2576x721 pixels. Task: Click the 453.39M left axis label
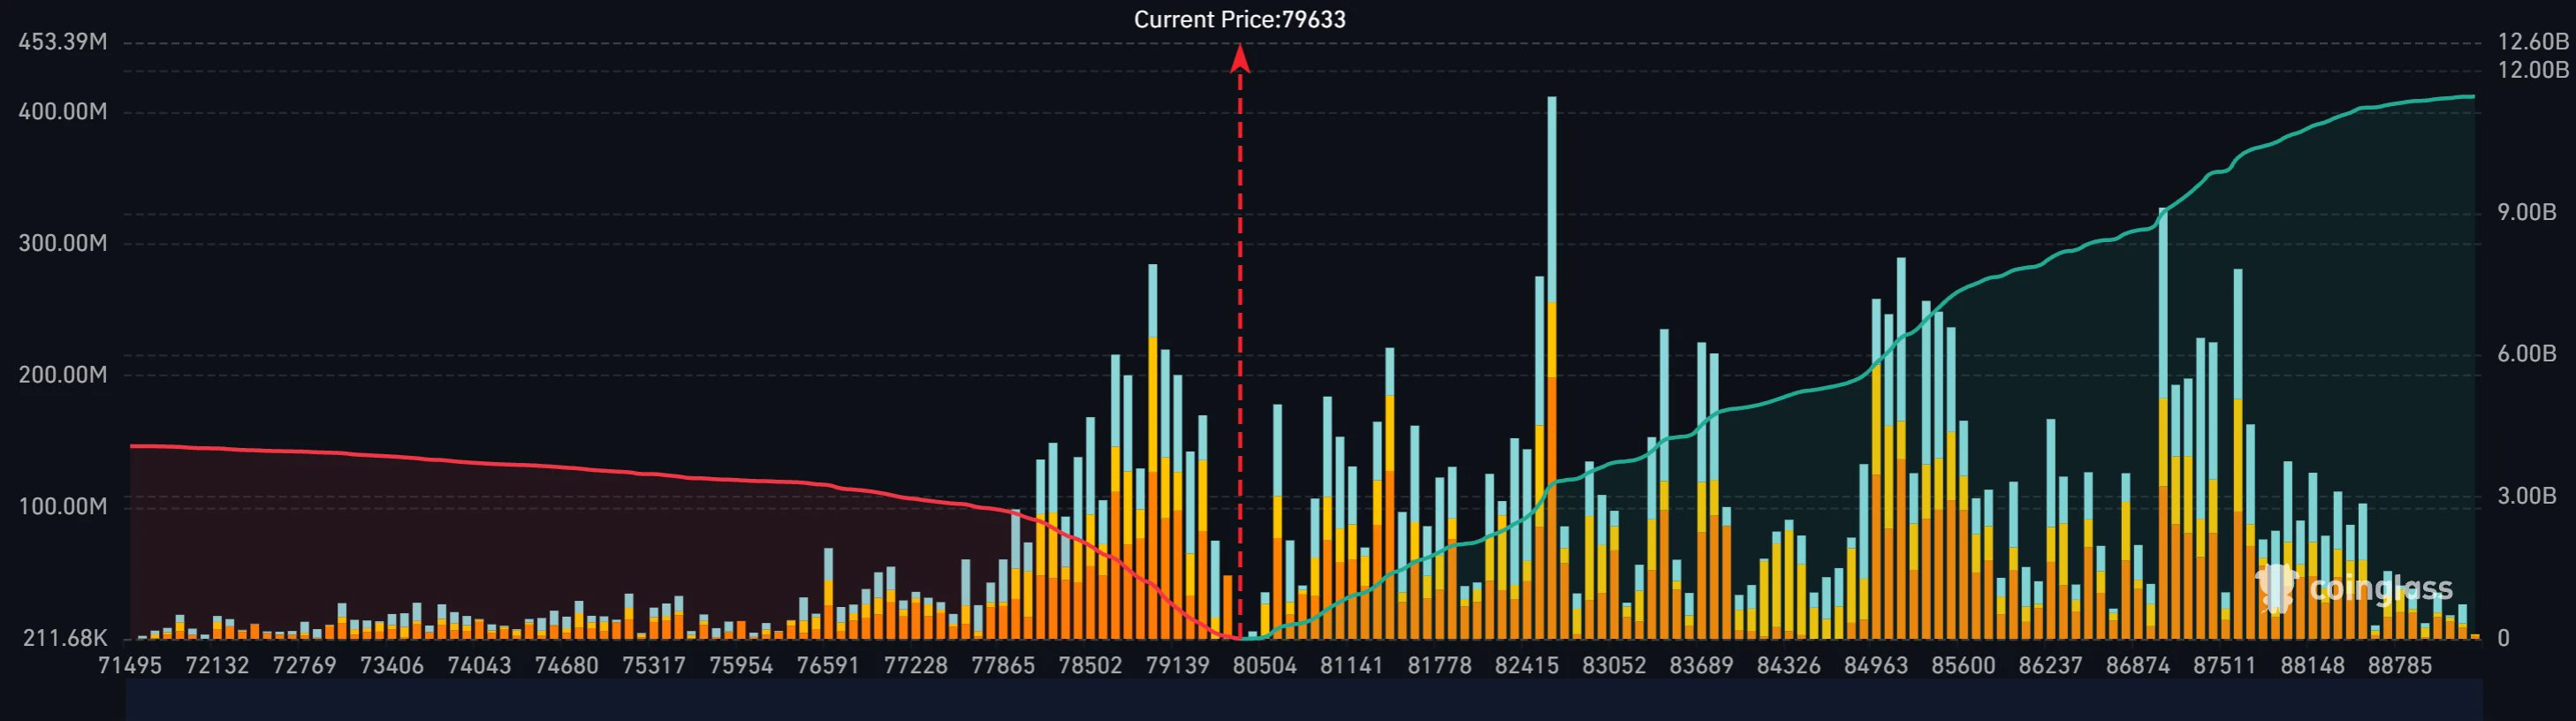pyautogui.click(x=62, y=42)
